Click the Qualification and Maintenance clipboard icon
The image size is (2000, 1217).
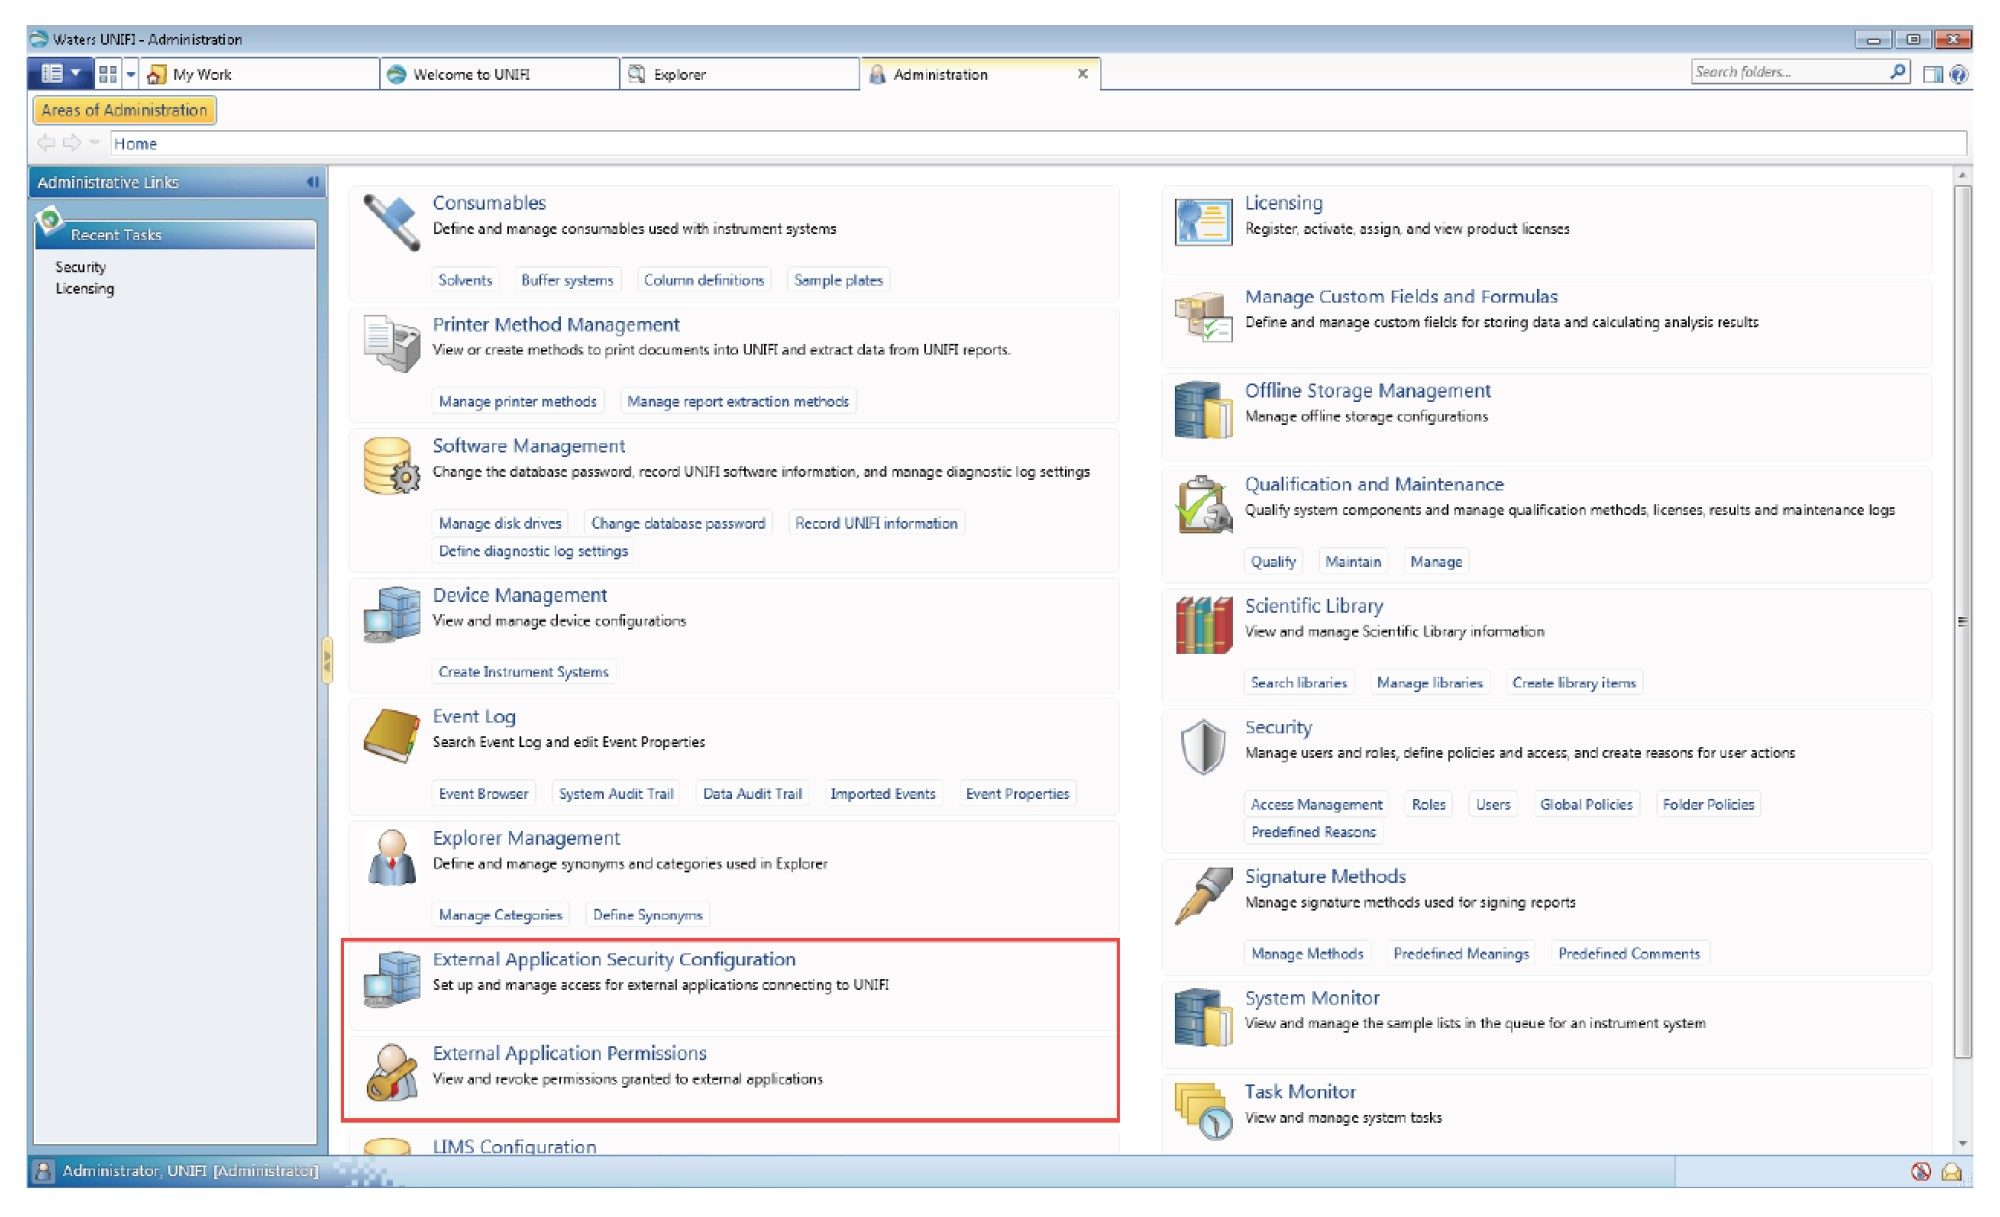1203,504
